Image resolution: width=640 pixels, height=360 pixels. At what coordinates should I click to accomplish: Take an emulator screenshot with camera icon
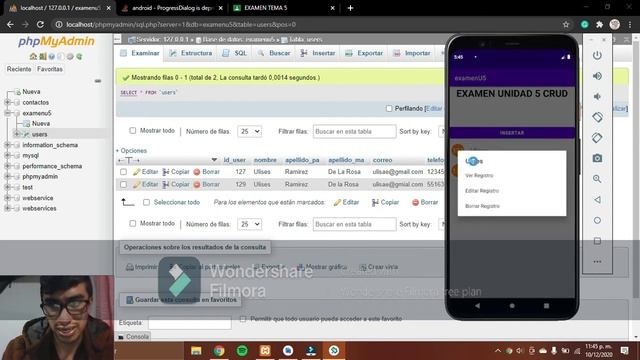pos(597,158)
